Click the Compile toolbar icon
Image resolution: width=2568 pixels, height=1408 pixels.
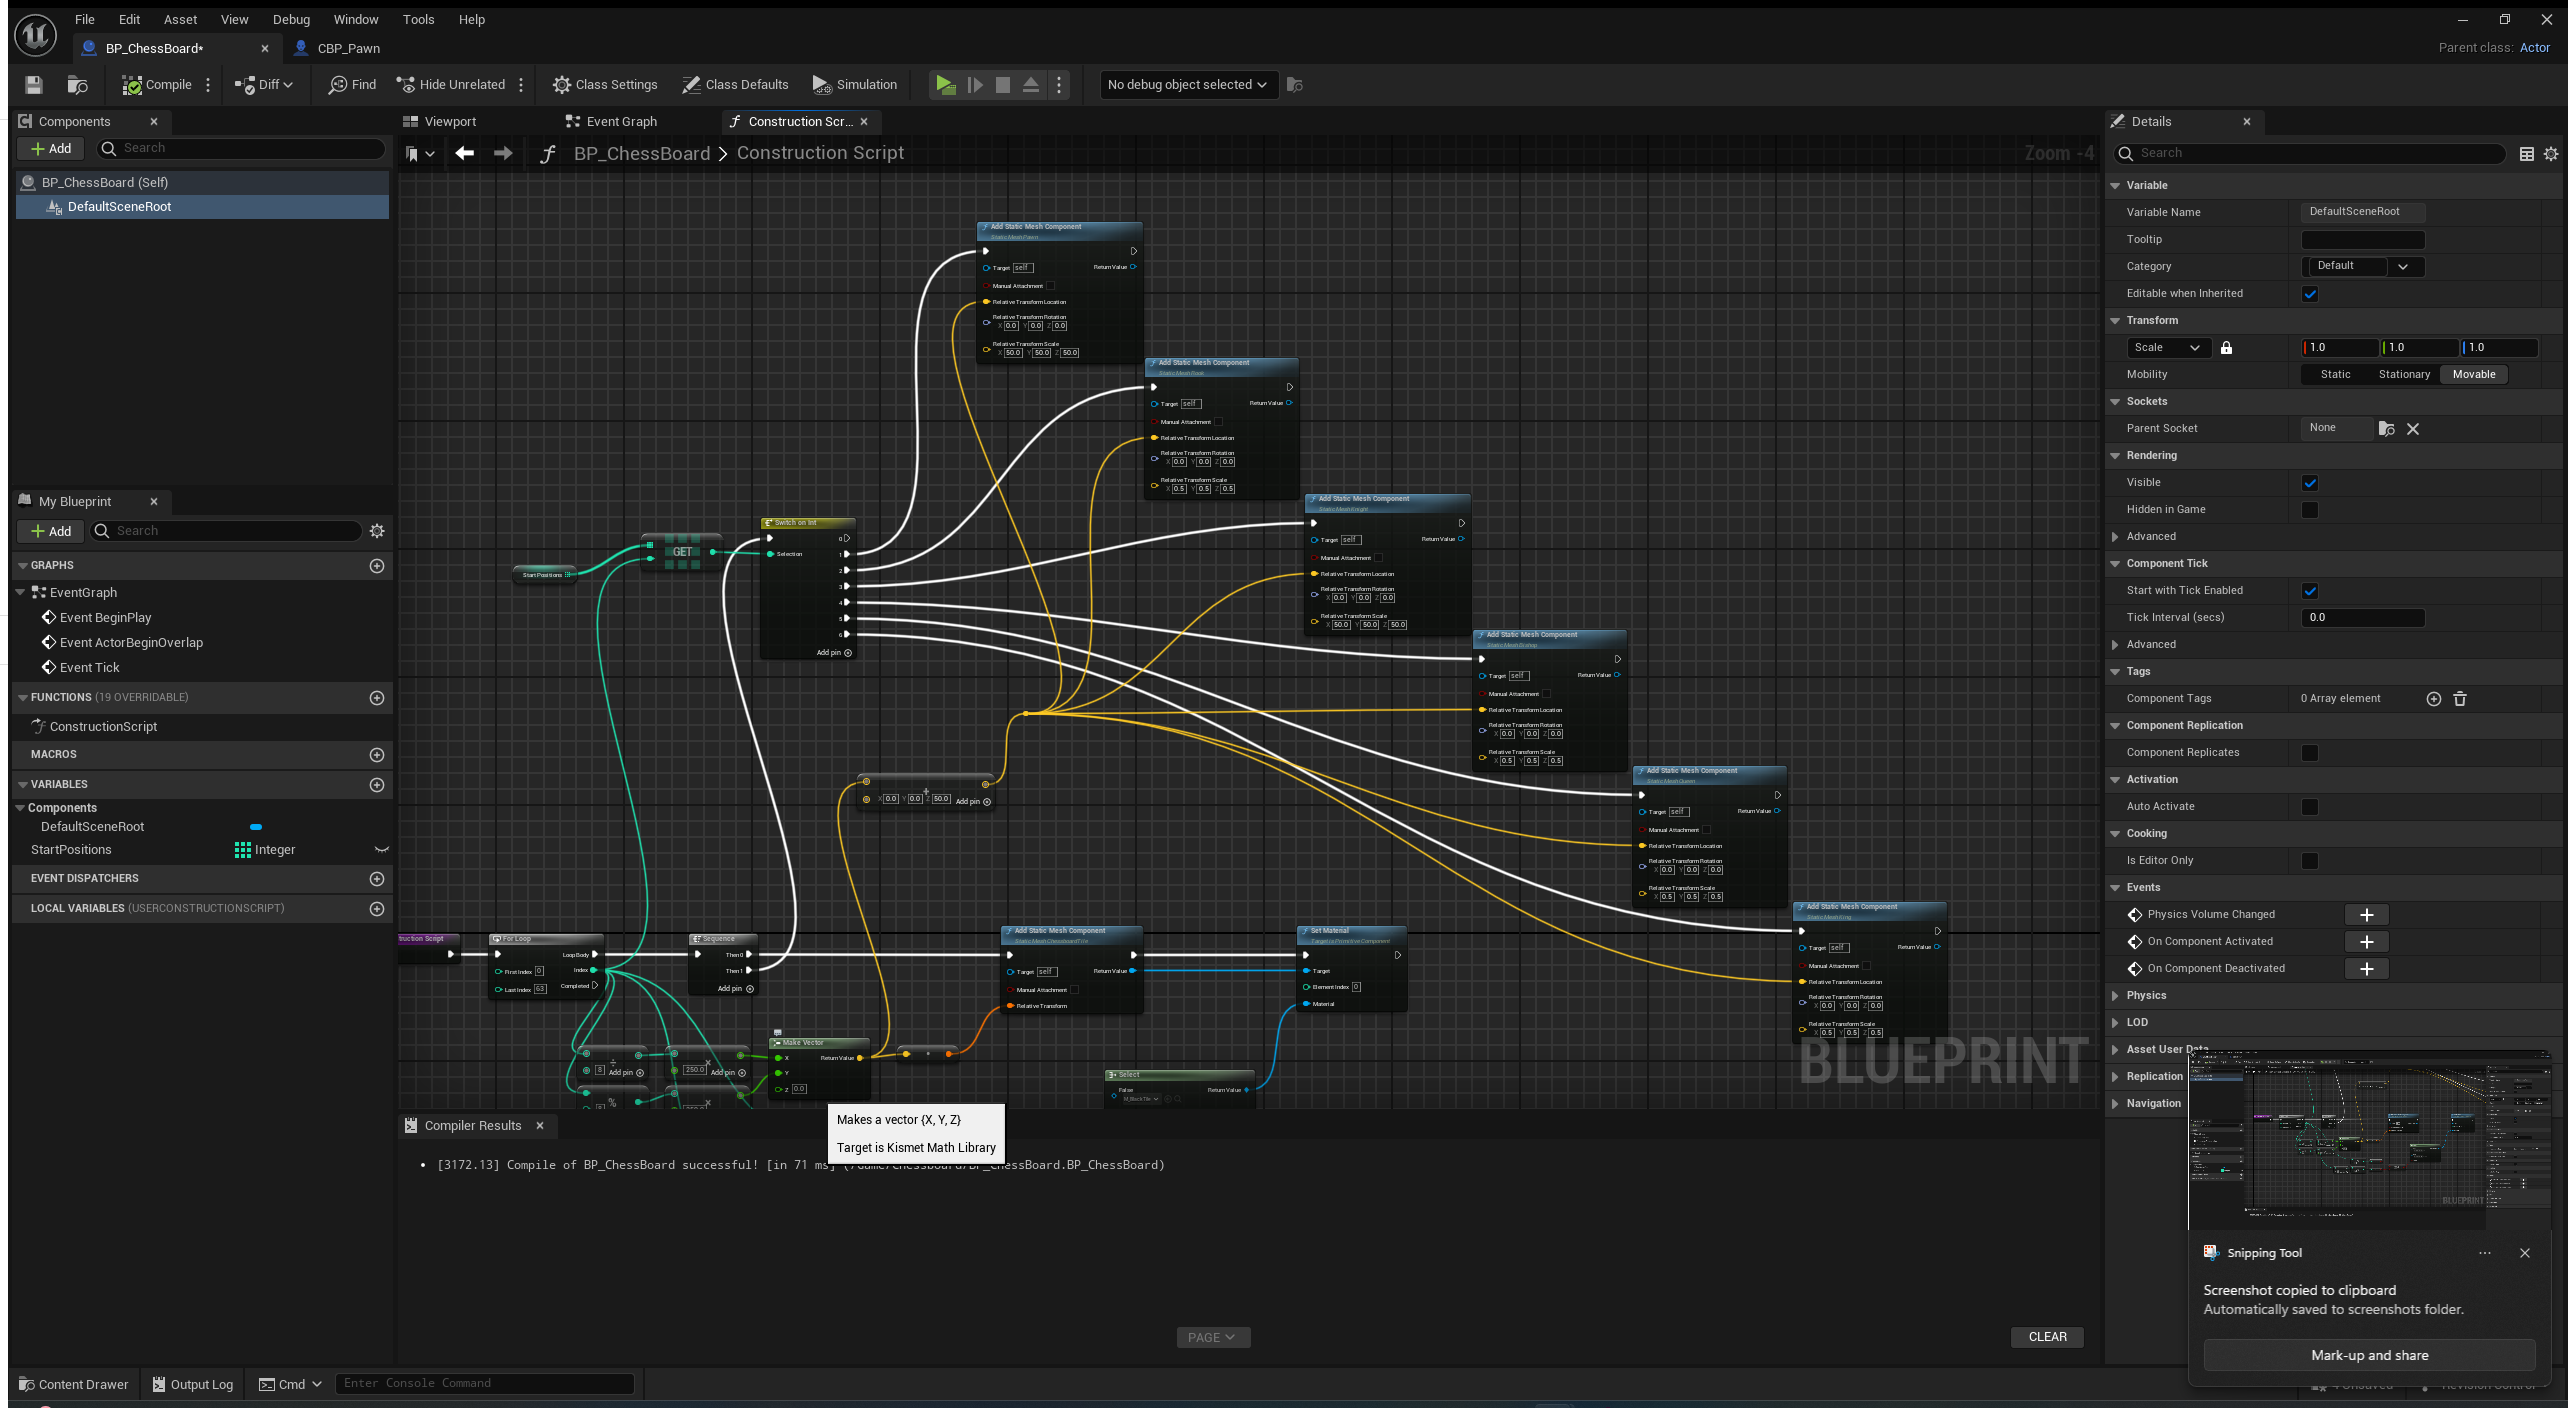tap(131, 85)
